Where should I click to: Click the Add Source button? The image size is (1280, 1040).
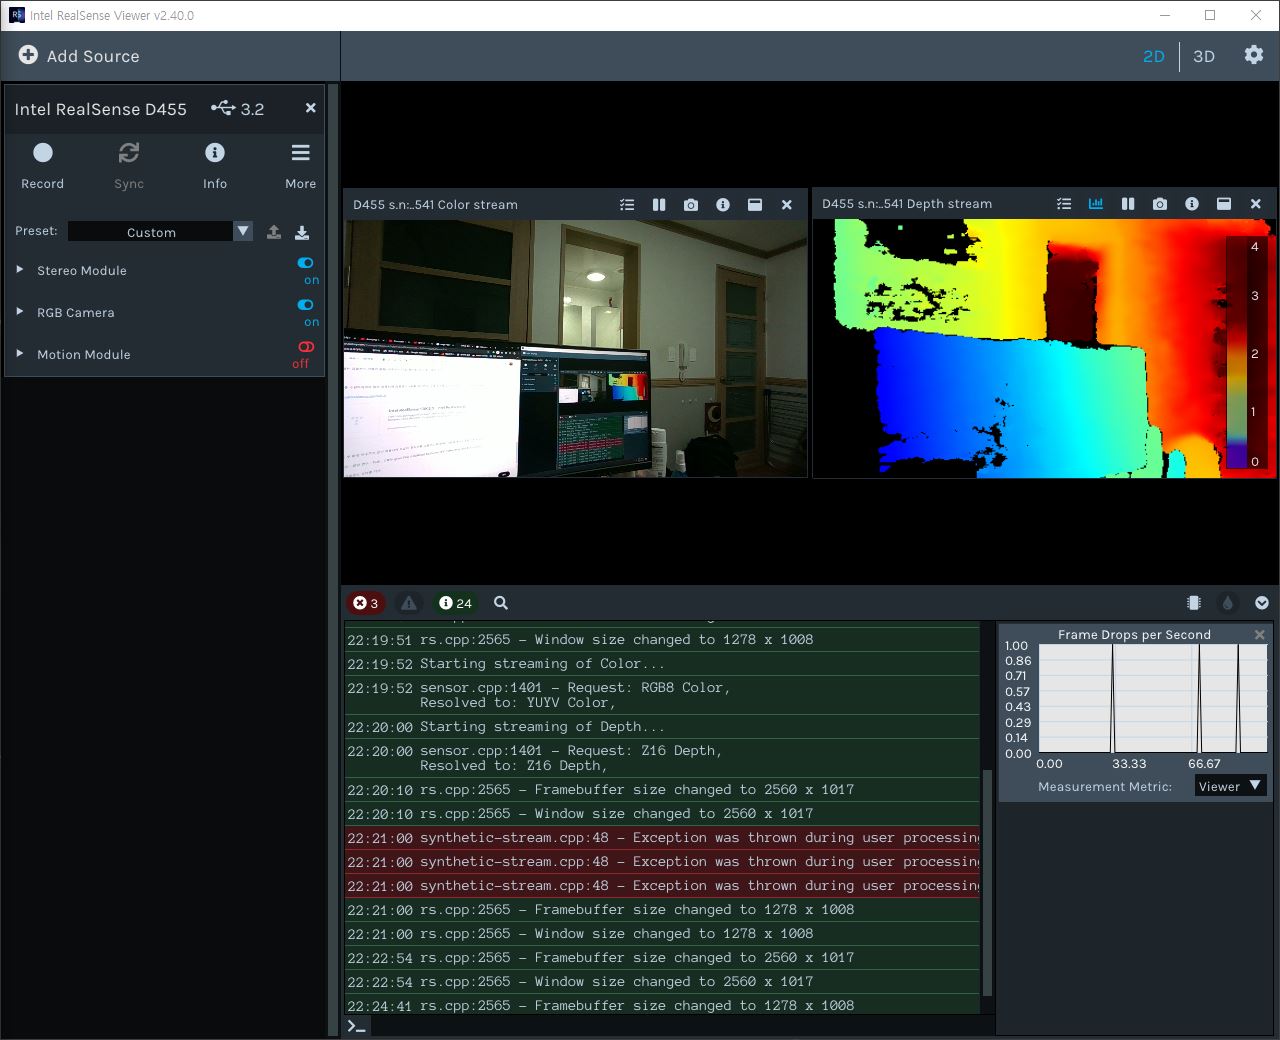pos(80,56)
